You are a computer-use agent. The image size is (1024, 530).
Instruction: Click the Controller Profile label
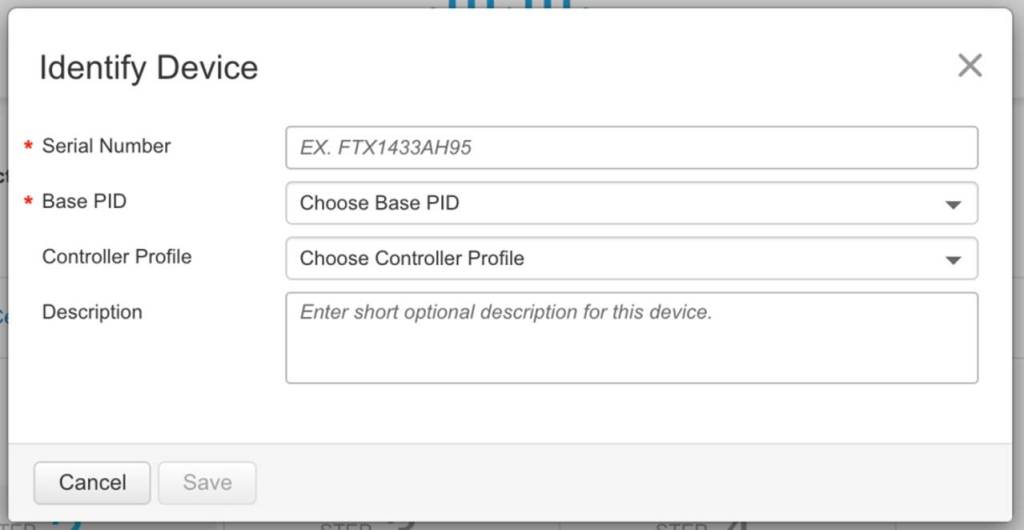[x=116, y=256]
